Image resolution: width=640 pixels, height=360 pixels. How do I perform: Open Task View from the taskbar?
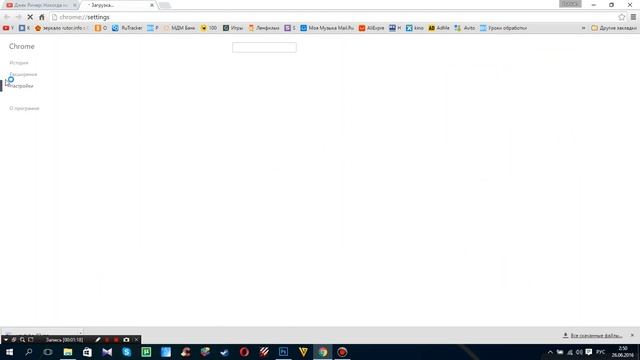click(x=48, y=352)
